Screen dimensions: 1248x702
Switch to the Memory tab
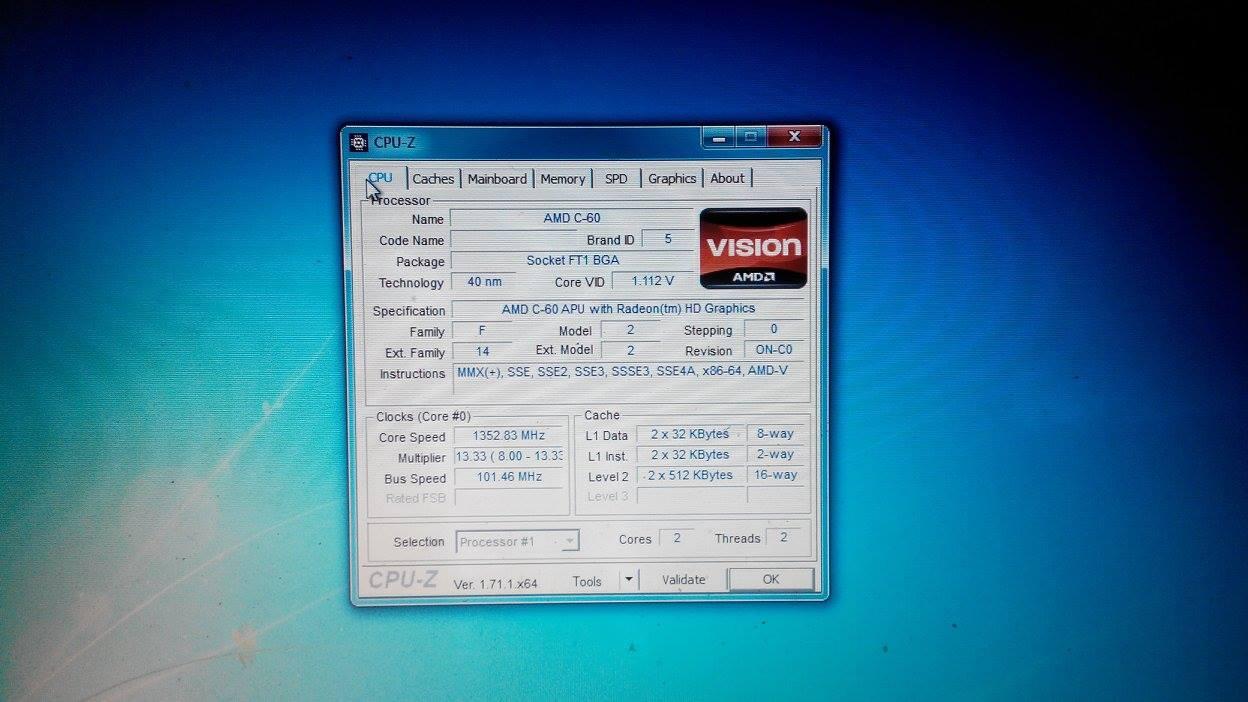coord(562,179)
